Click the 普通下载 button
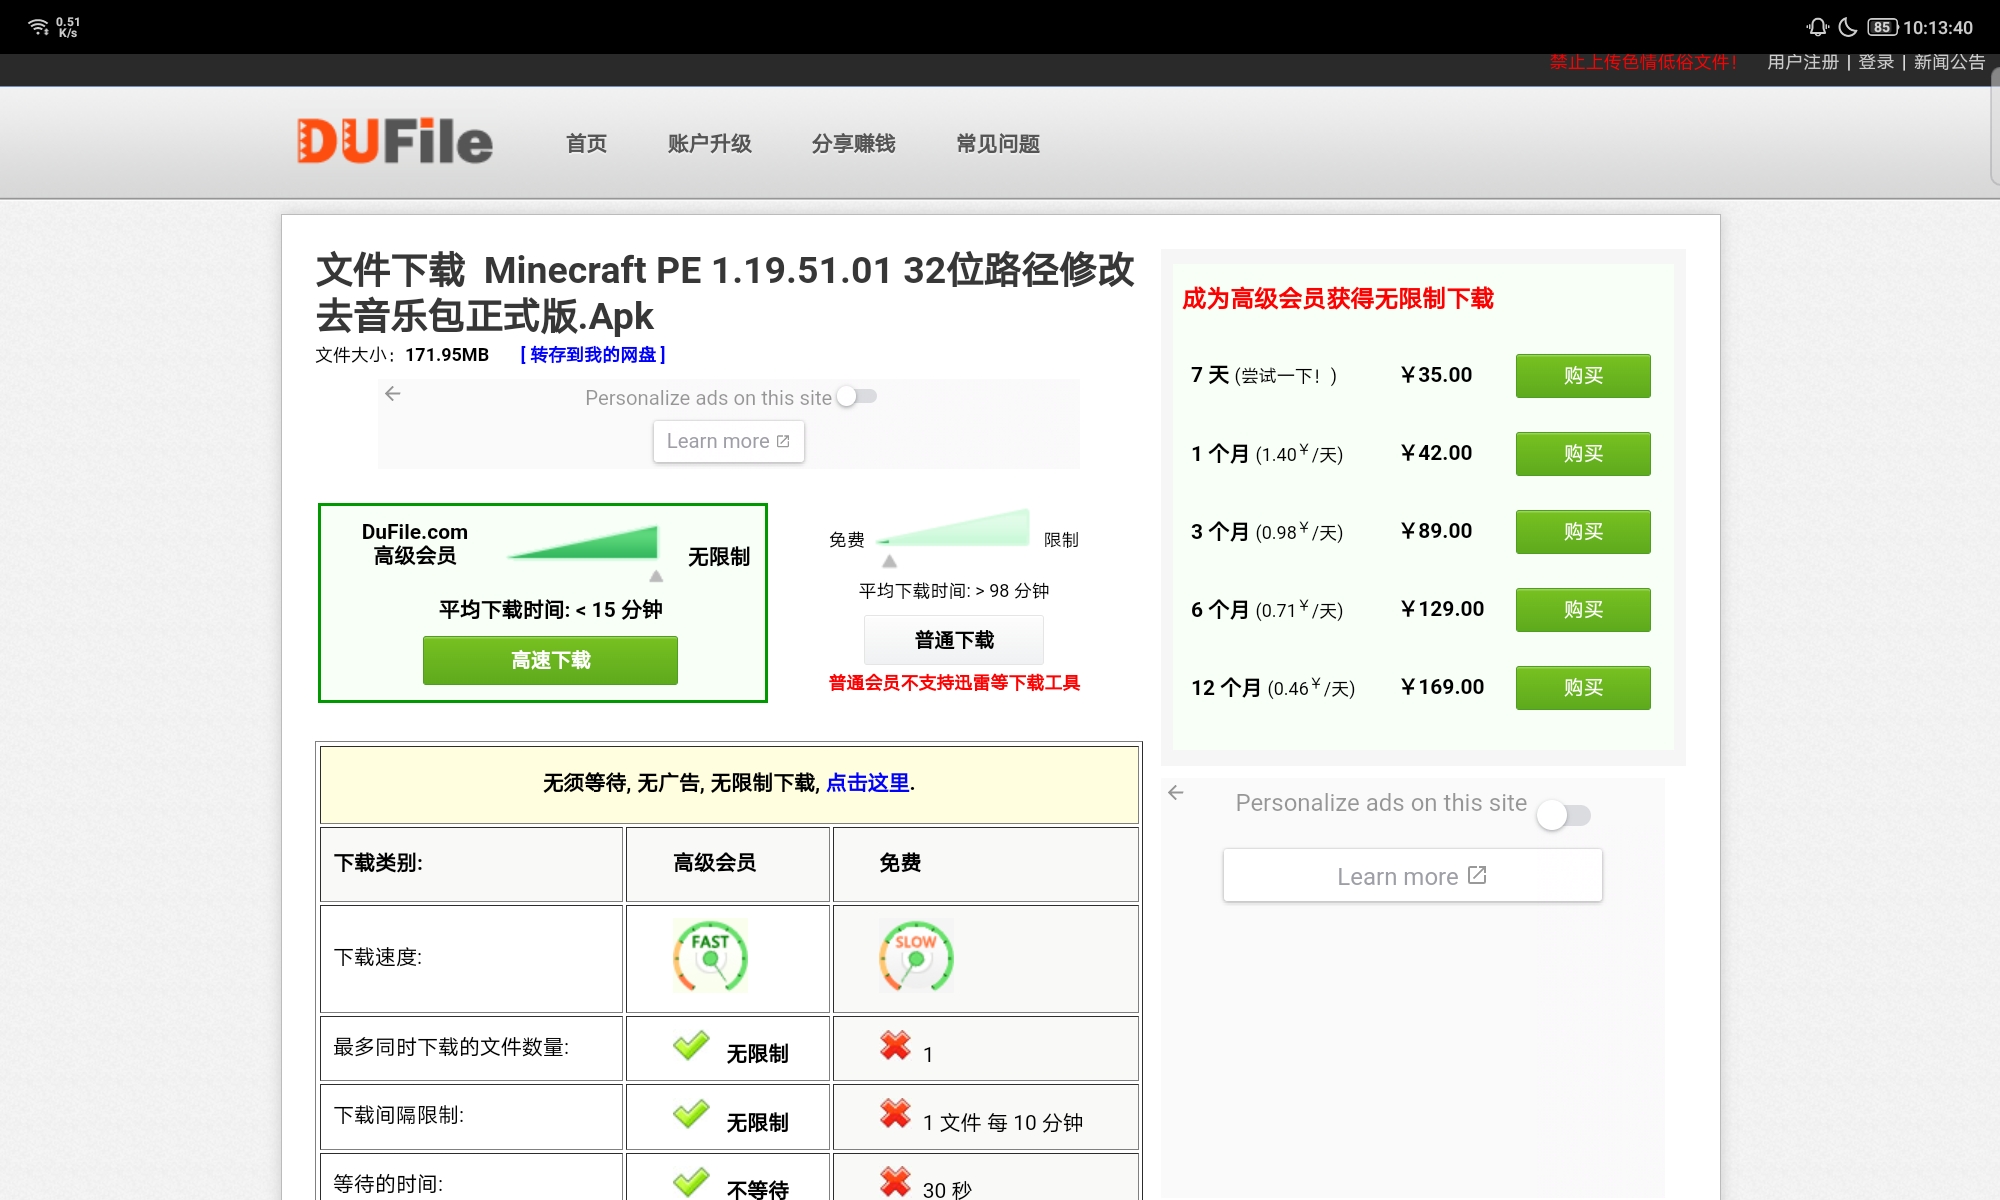The height and width of the screenshot is (1200, 2000). [954, 640]
